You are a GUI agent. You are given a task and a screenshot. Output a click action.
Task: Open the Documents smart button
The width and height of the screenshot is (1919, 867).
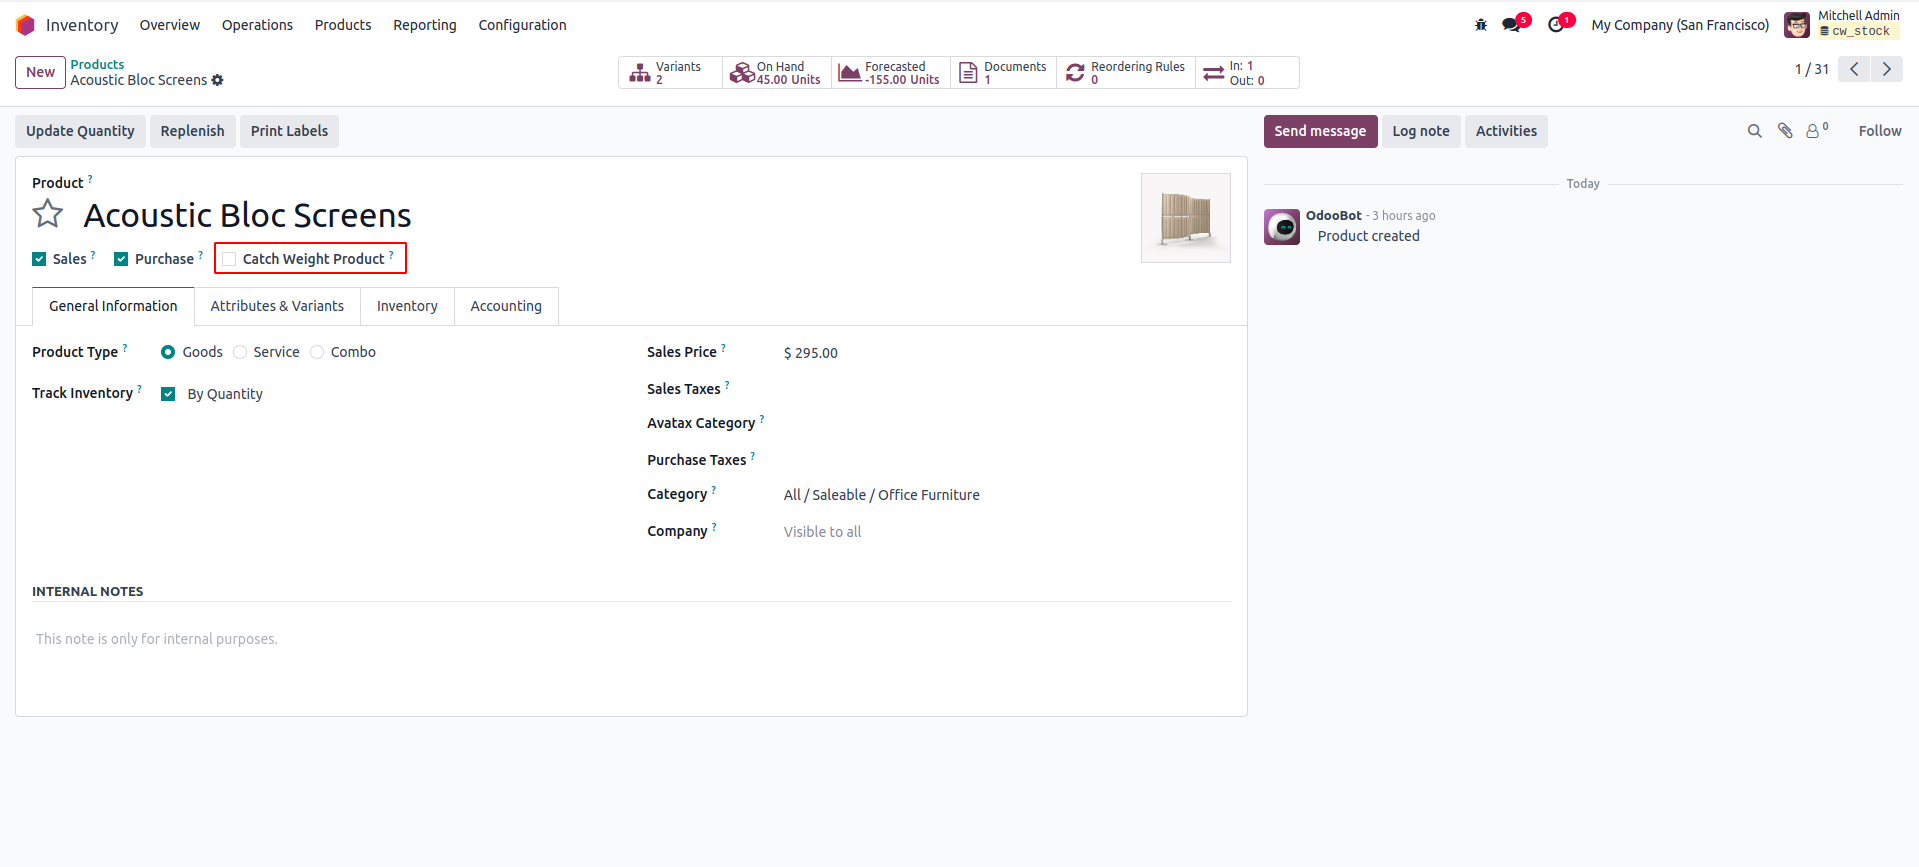tap(1003, 73)
